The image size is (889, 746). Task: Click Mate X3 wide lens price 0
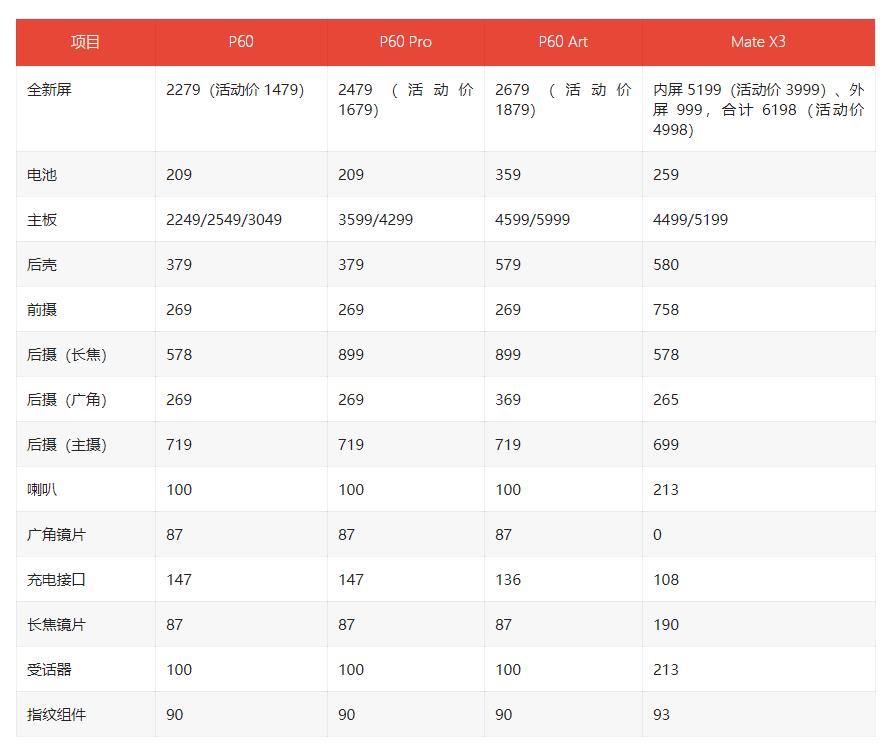coord(657,535)
